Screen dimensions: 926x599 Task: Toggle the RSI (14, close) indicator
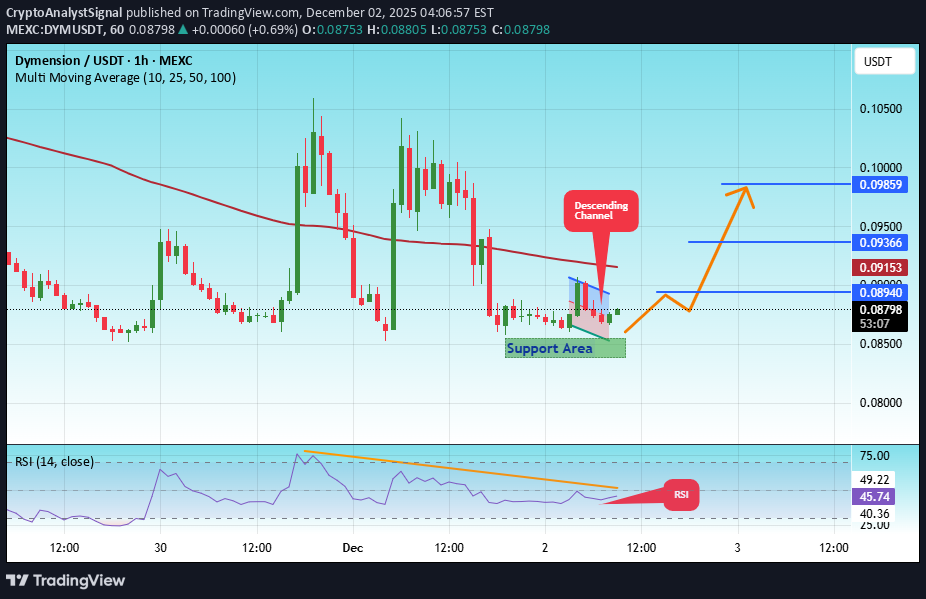pyautogui.click(x=53, y=461)
